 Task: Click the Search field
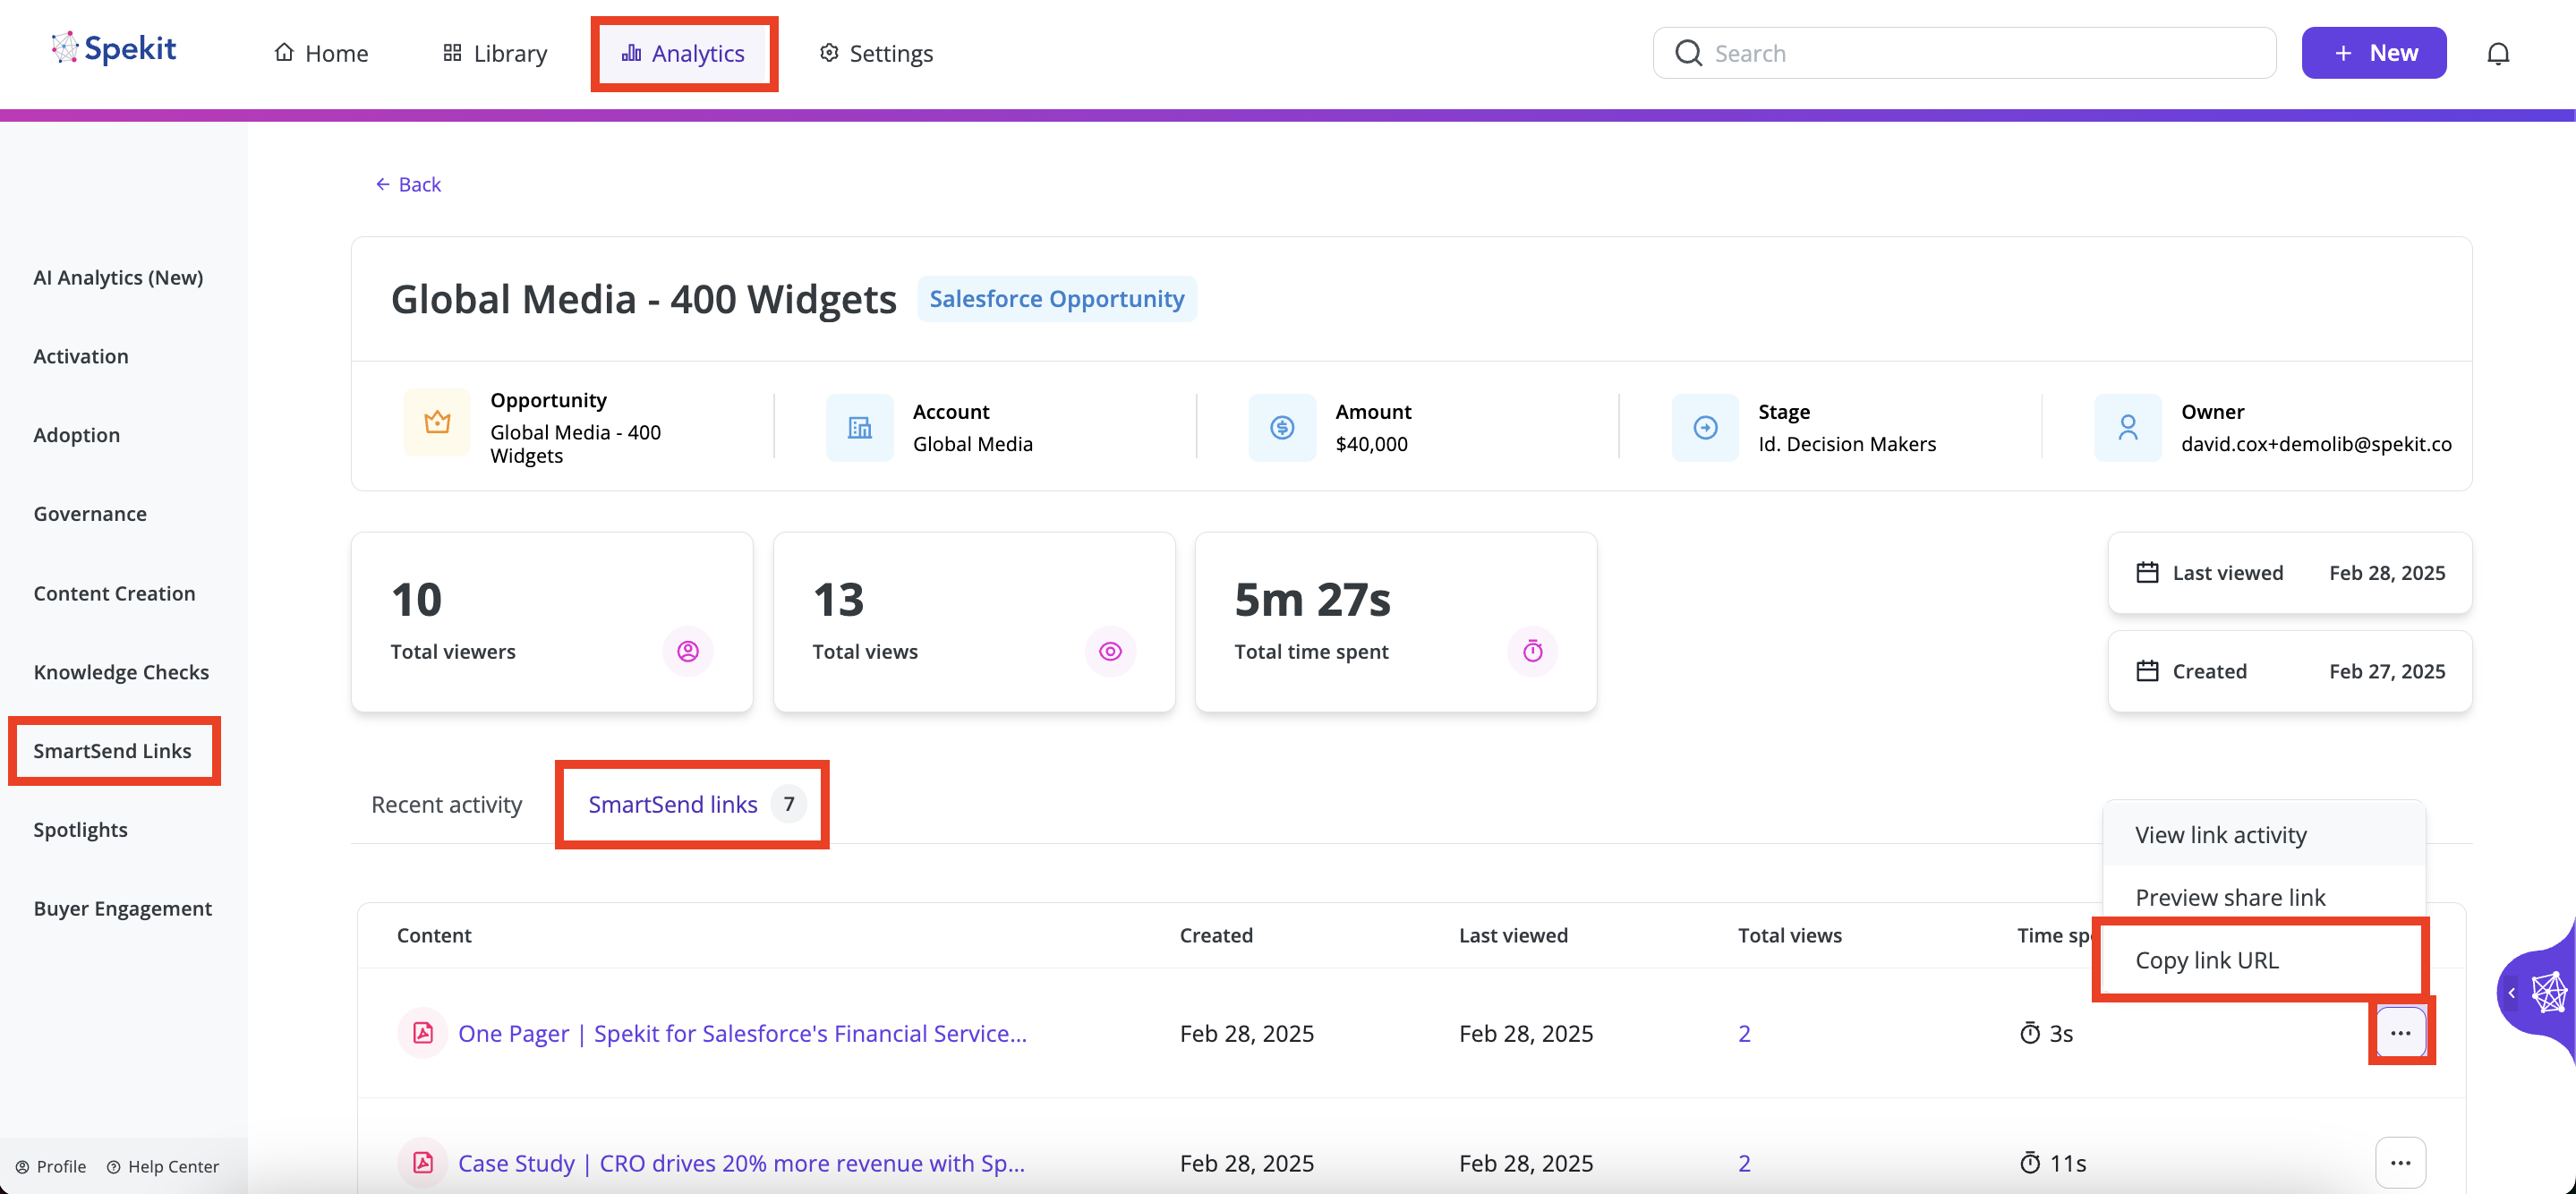coord(1964,53)
